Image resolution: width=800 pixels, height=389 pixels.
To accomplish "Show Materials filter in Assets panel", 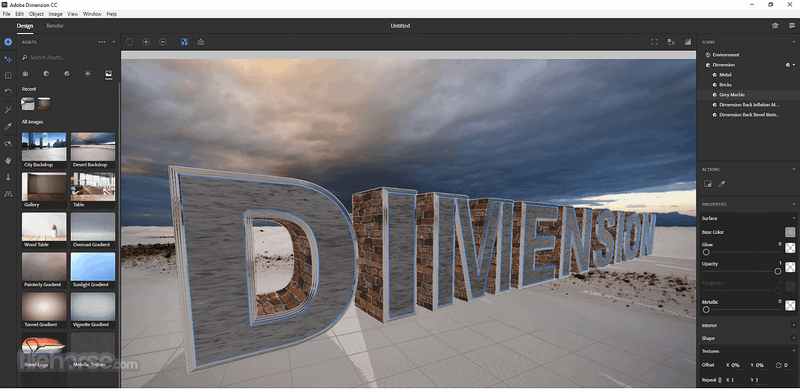I will pos(46,74).
